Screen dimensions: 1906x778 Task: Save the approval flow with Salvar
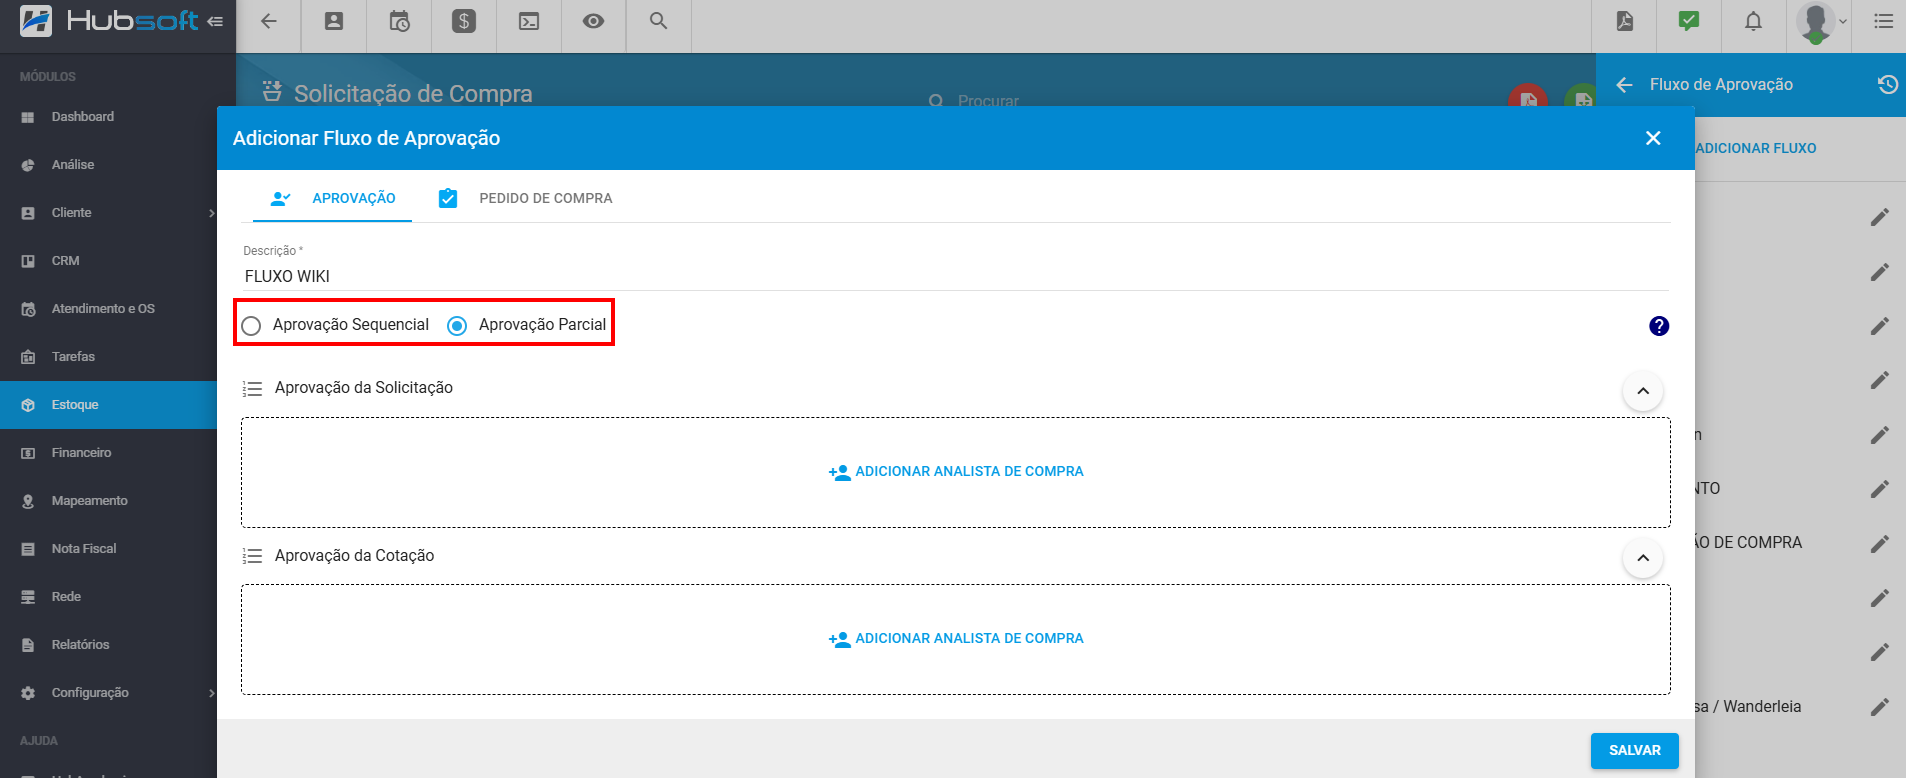pos(1634,751)
